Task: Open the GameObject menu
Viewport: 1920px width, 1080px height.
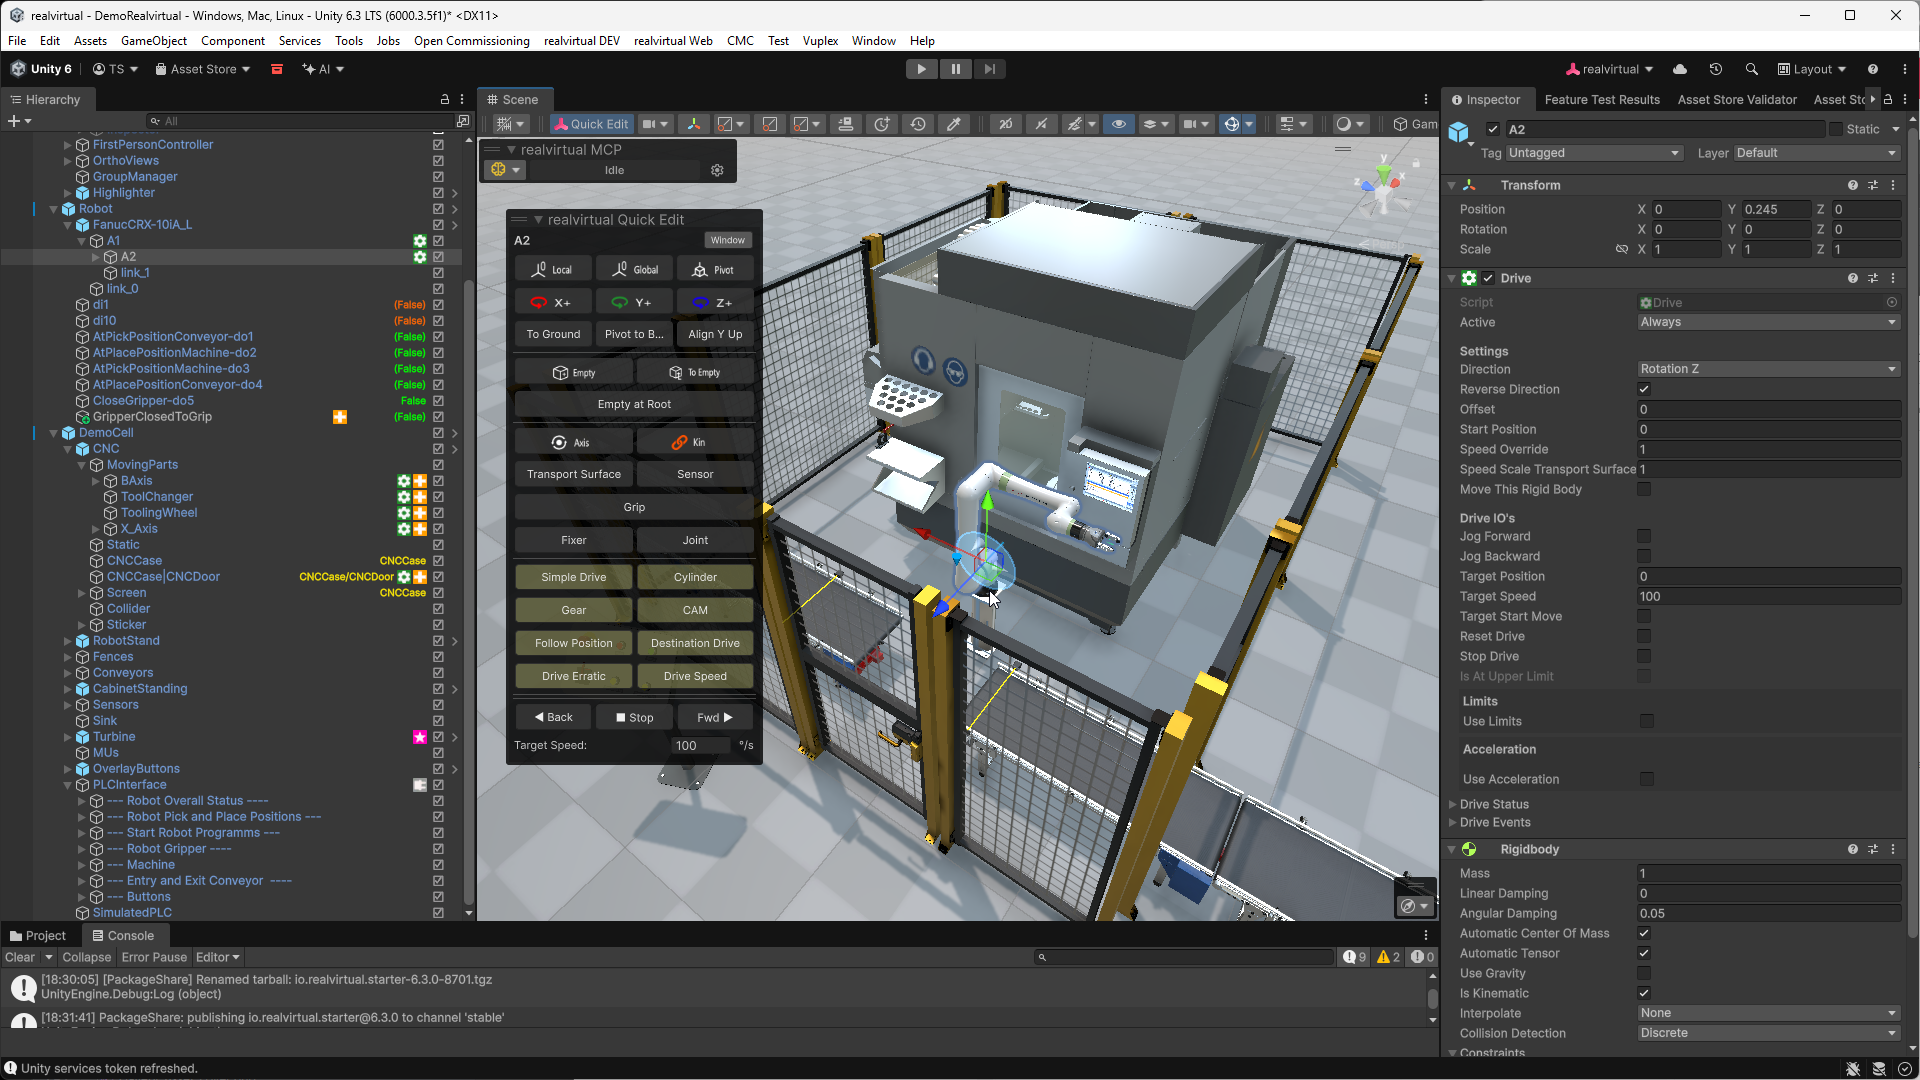Action: pos(153,41)
